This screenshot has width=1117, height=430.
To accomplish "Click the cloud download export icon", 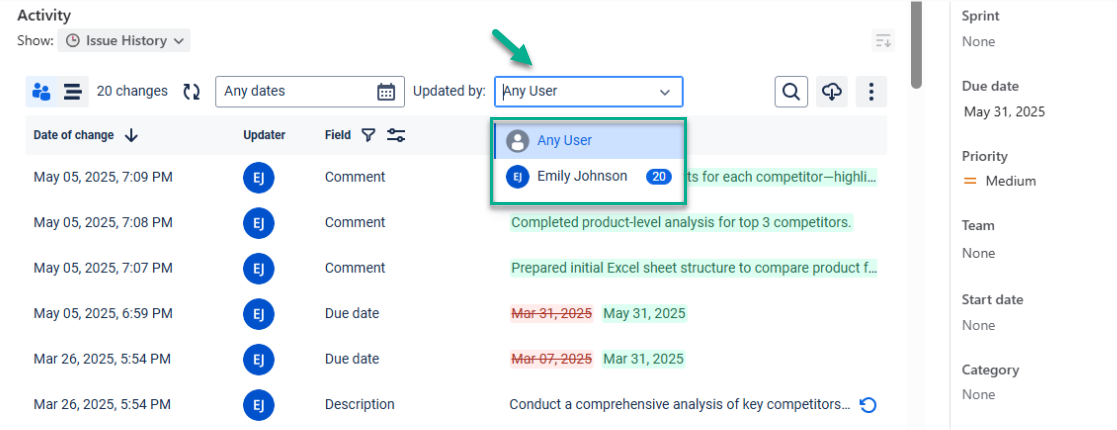I will [x=832, y=92].
